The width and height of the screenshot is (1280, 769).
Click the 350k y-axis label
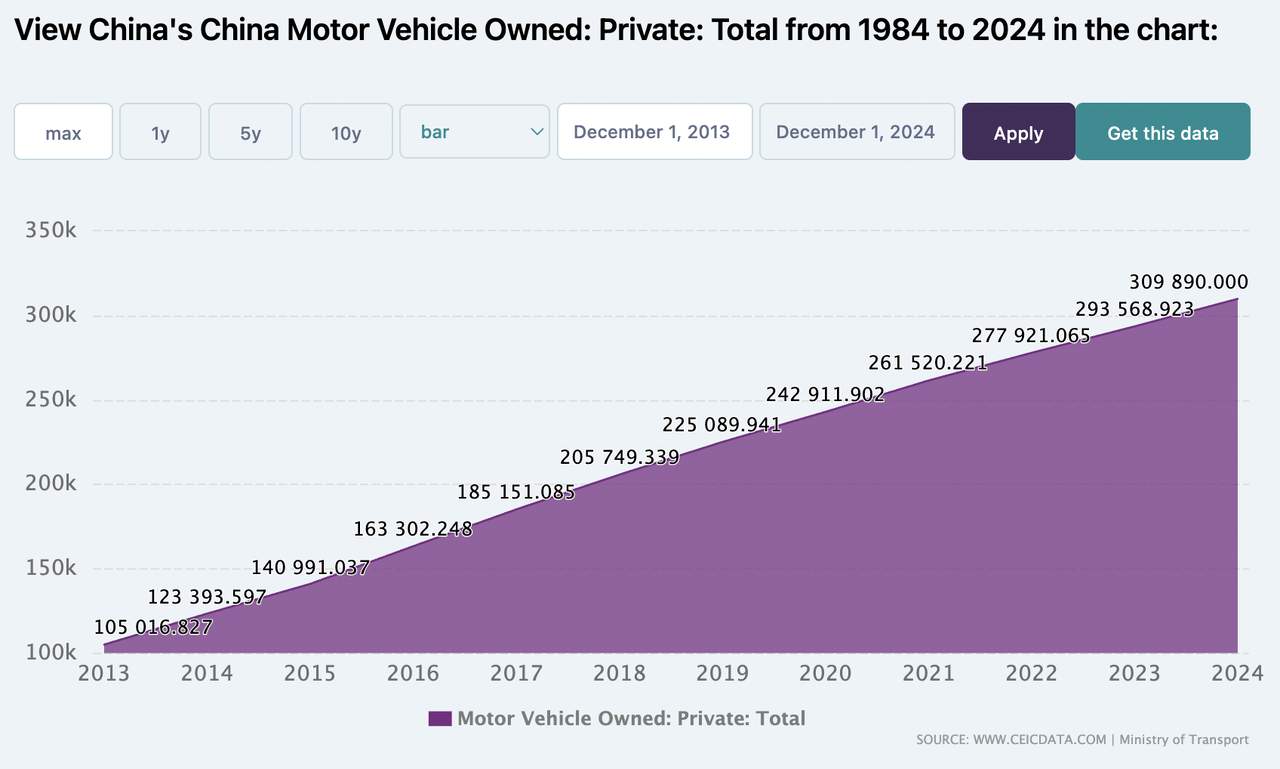point(51,230)
